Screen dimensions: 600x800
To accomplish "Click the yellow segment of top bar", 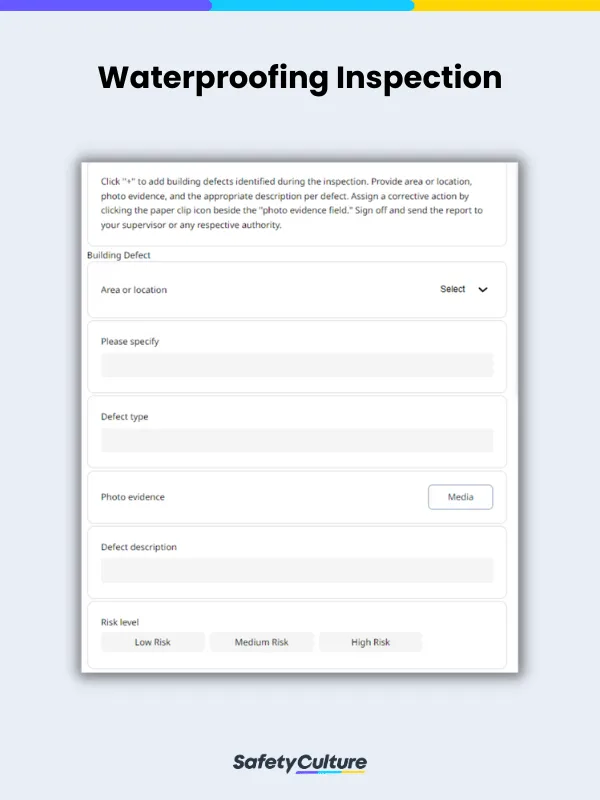I will click(x=507, y=5).
